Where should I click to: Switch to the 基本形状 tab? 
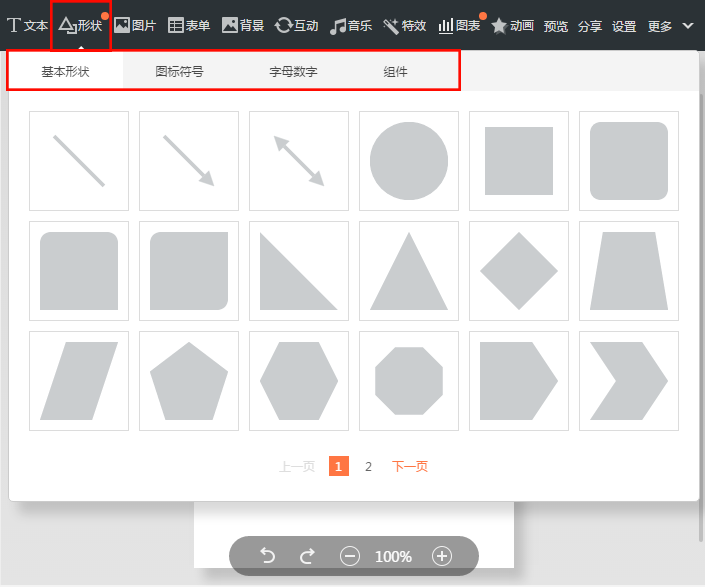pos(66,71)
